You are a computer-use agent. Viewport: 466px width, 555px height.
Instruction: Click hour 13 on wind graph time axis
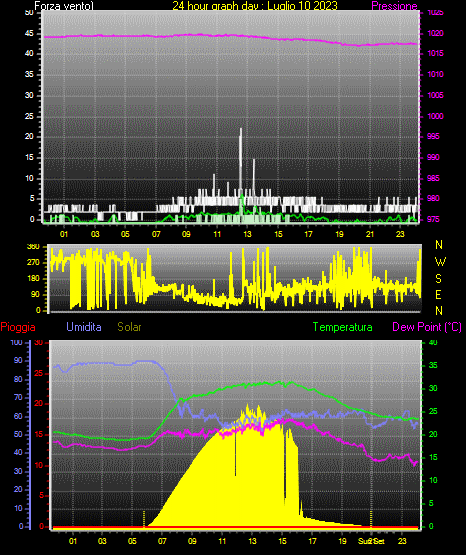[247, 234]
